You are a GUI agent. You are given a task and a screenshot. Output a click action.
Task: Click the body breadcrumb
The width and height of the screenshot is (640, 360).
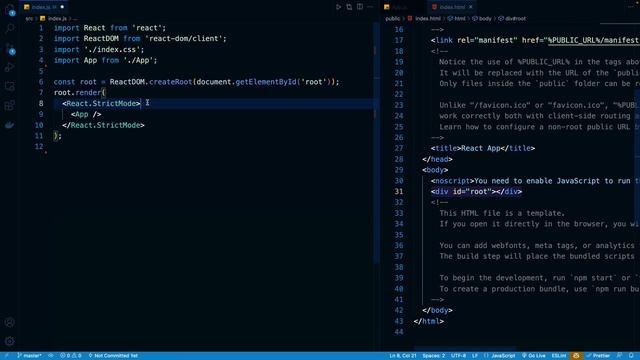click(484, 18)
